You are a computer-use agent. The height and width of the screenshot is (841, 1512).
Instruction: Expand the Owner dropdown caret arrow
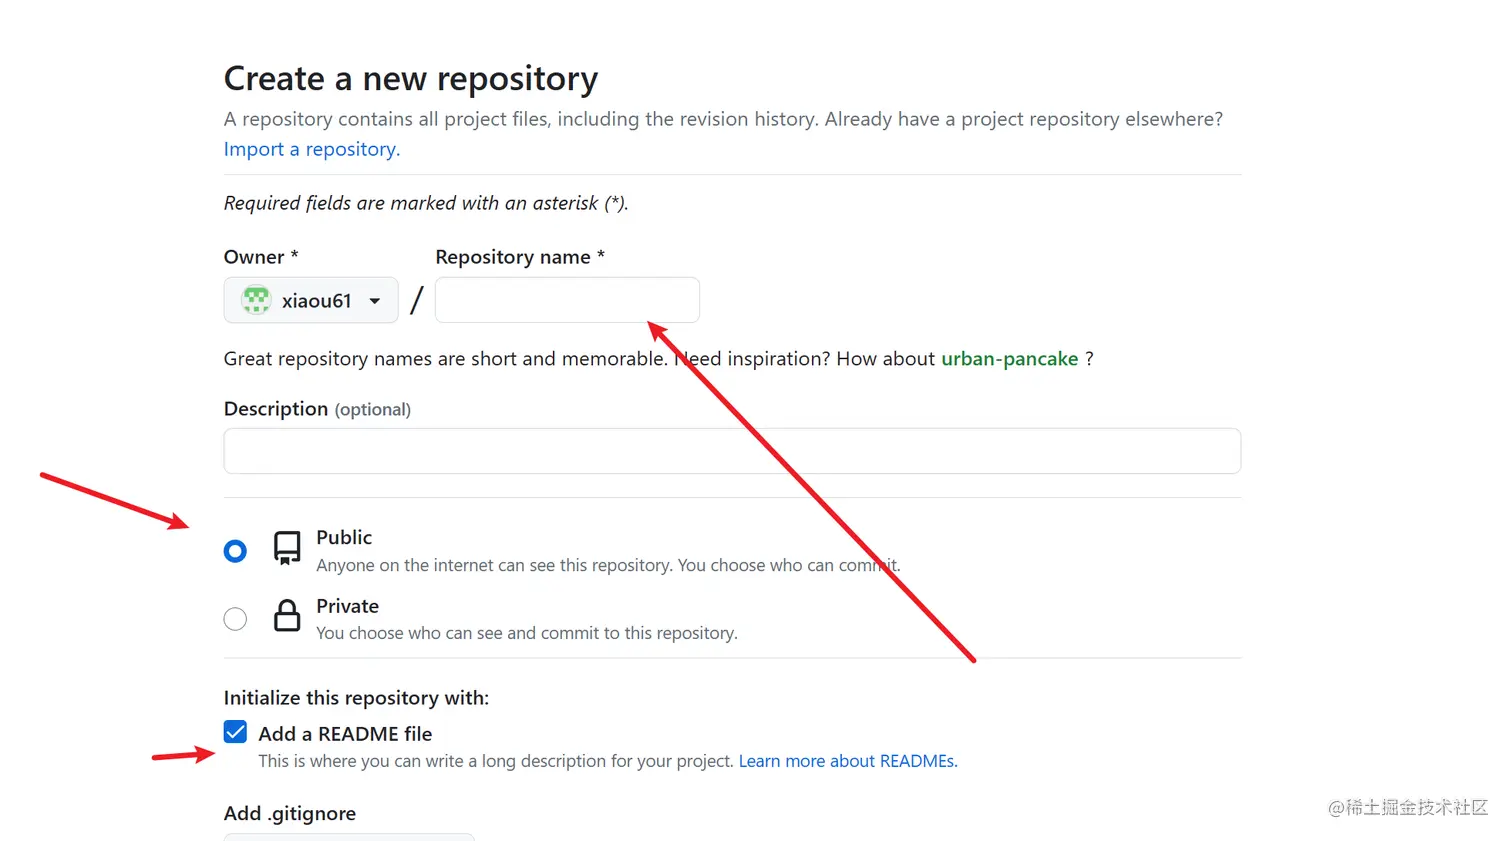(375, 301)
